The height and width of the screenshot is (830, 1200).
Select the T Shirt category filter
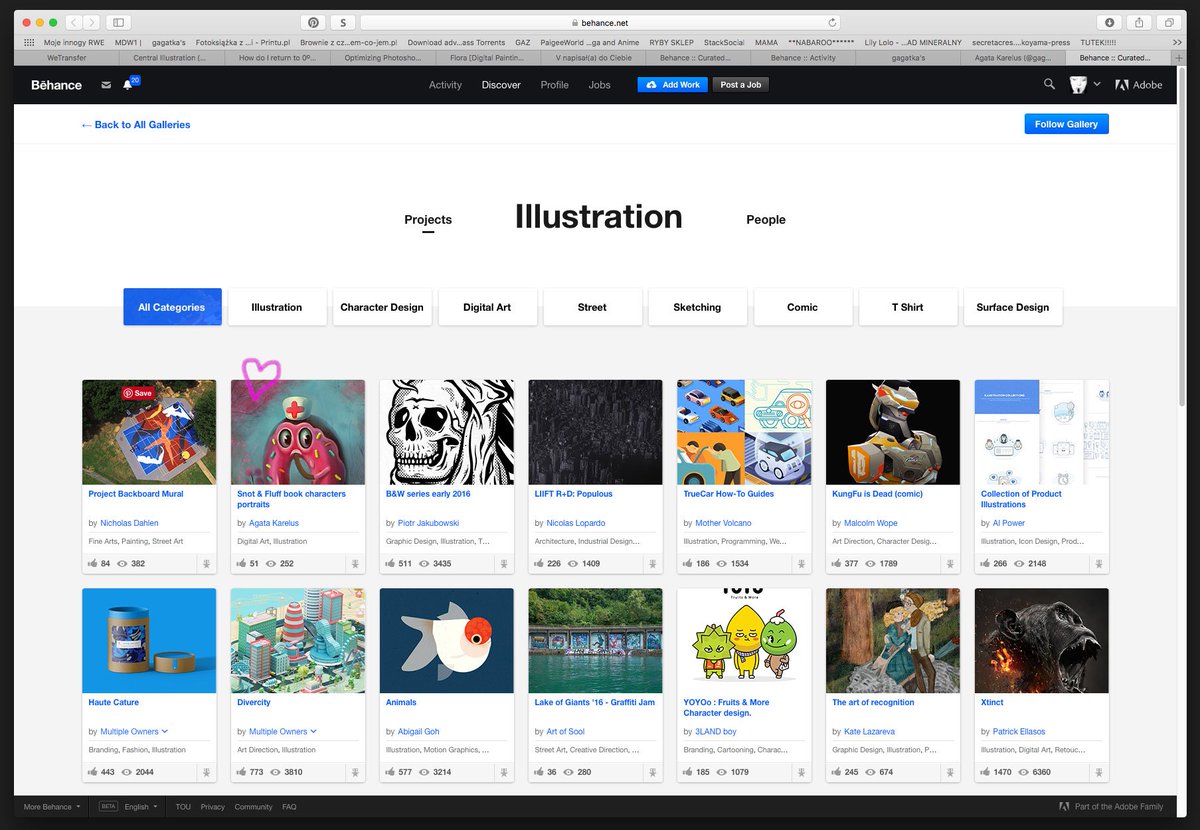click(908, 307)
